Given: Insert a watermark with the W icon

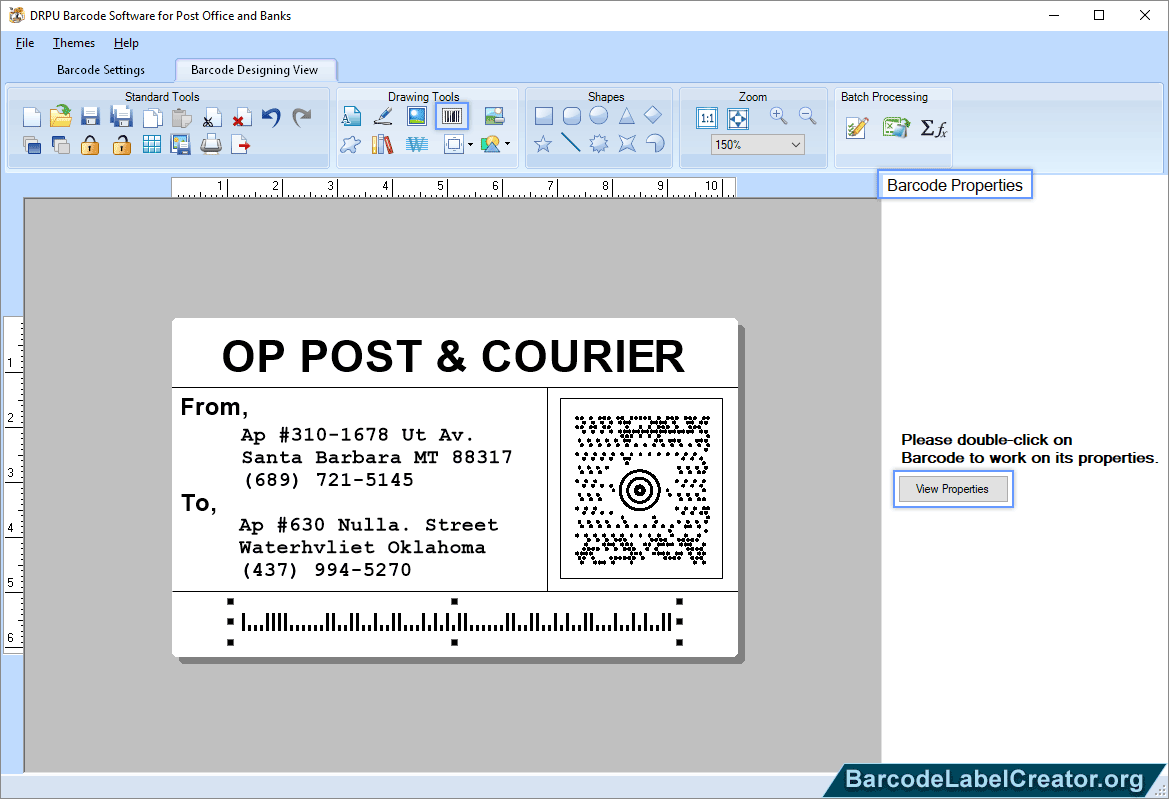Looking at the screenshot, I should click(417, 144).
